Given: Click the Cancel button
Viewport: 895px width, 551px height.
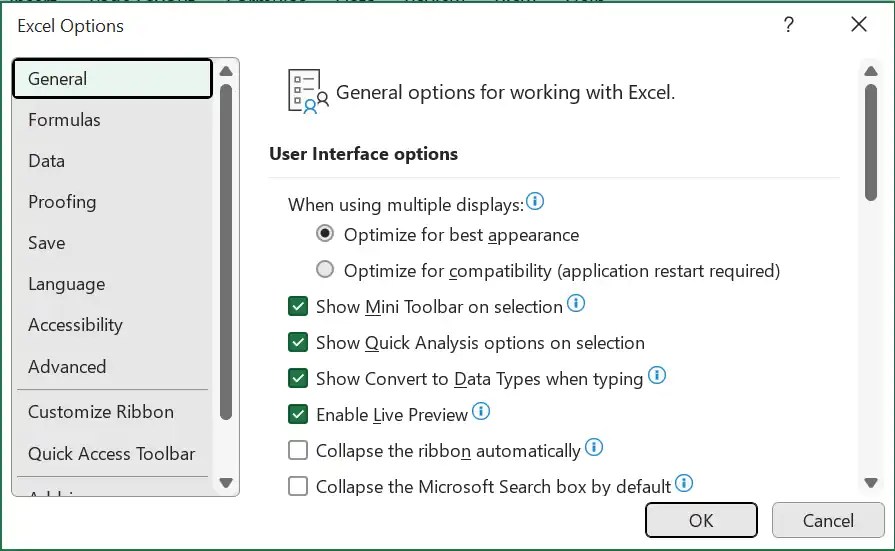Looking at the screenshot, I should [828, 520].
